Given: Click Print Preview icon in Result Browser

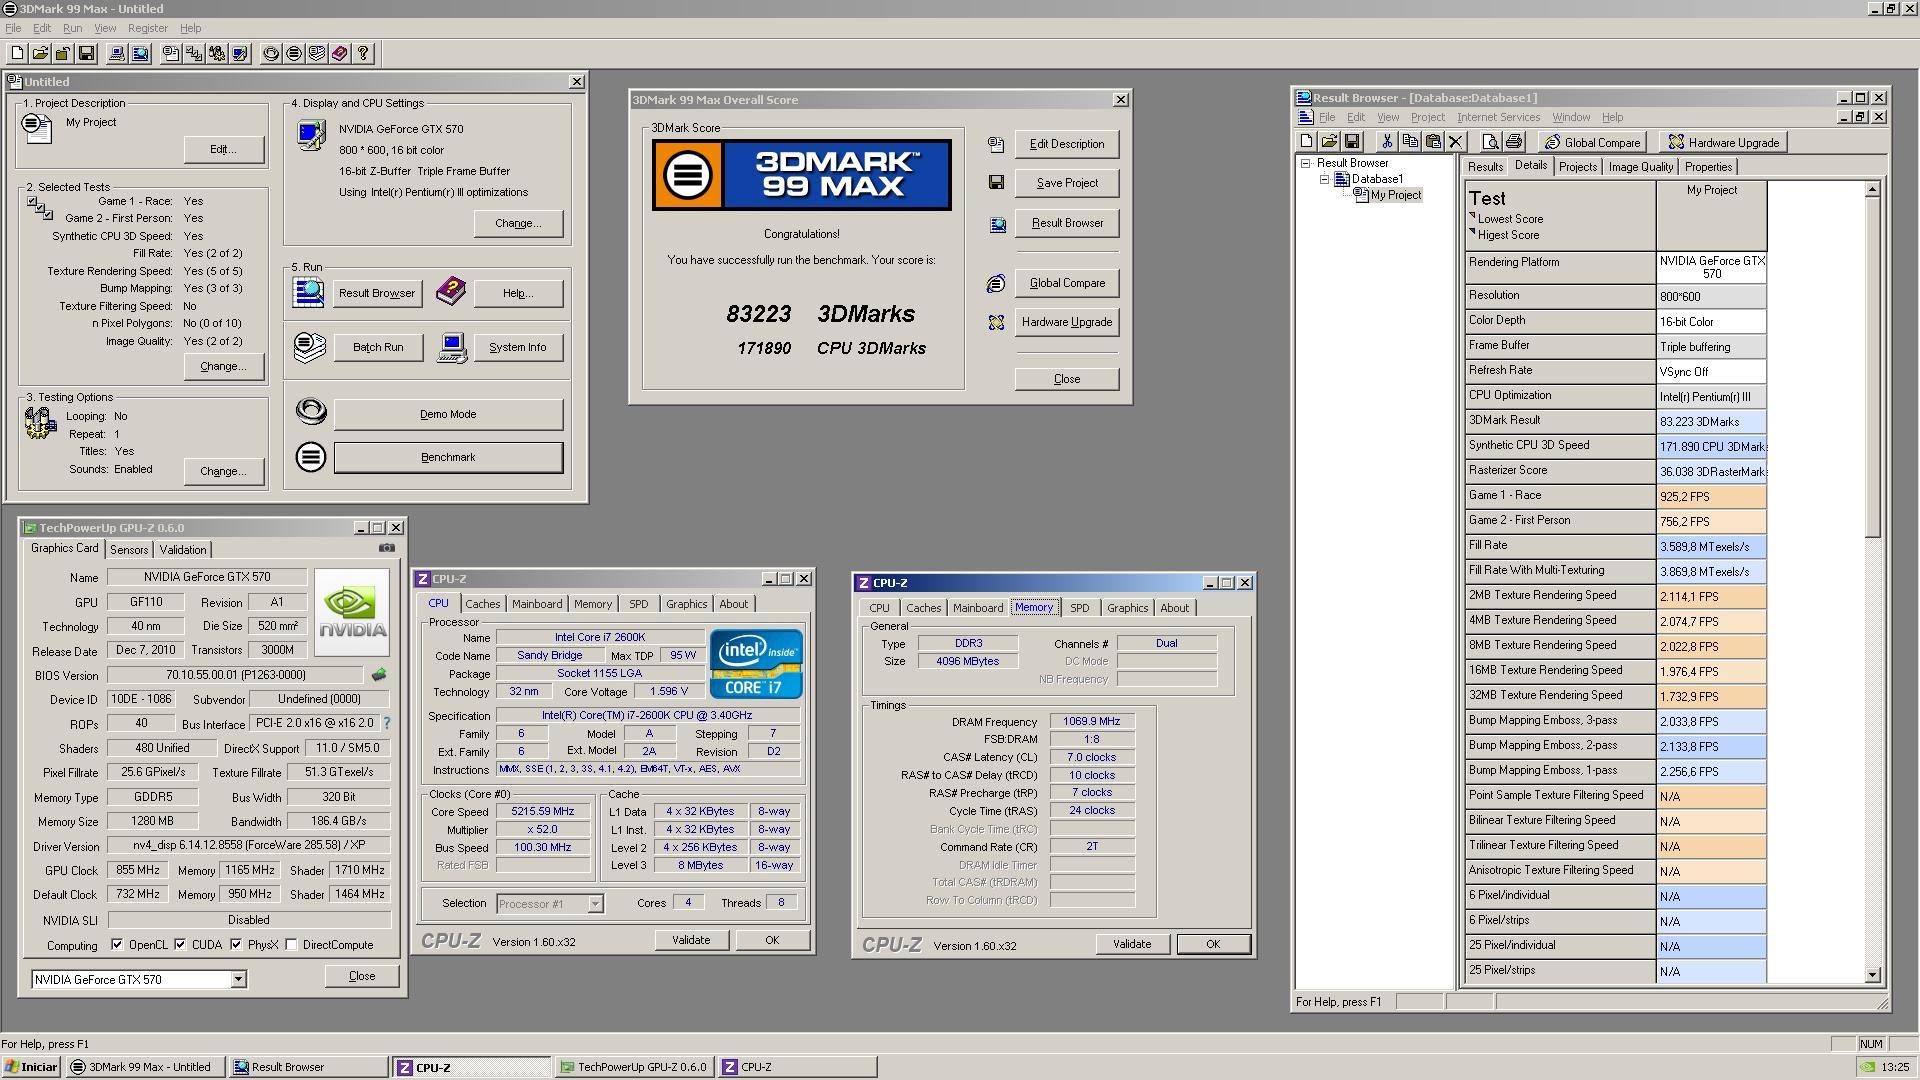Looking at the screenshot, I should pyautogui.click(x=1490, y=142).
